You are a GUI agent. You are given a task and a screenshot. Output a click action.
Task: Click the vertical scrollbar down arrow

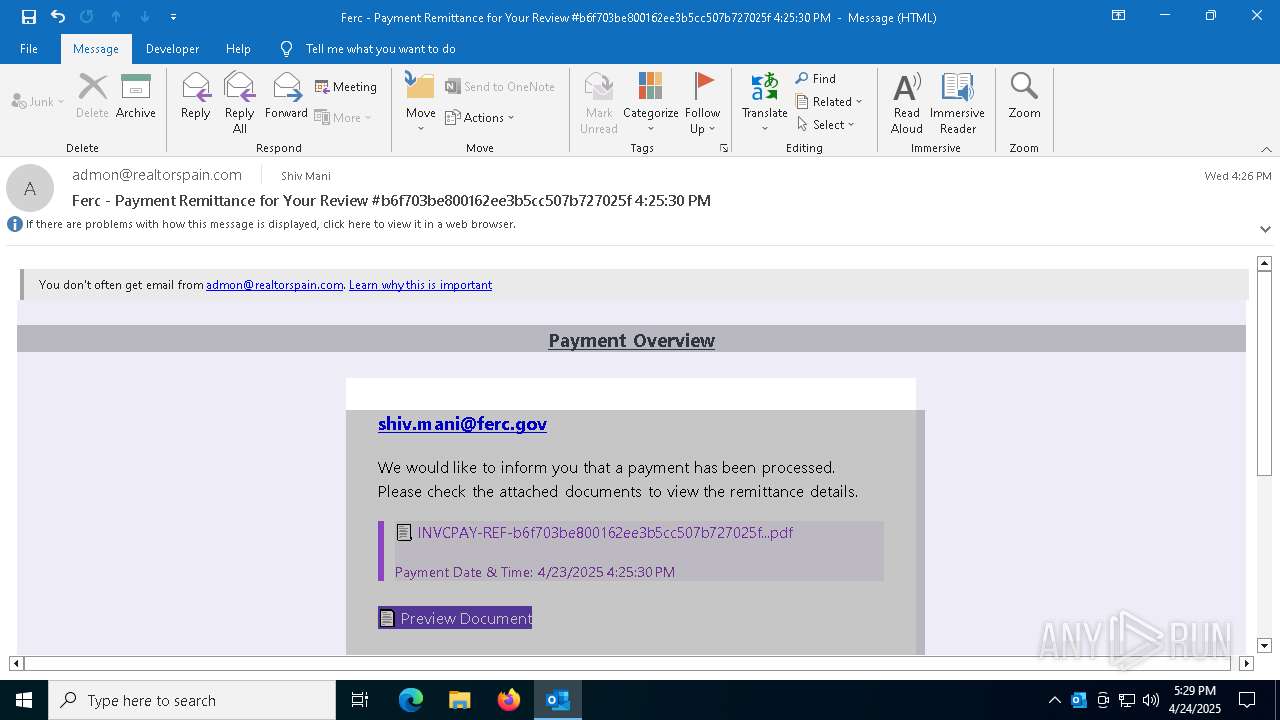tap(1264, 646)
